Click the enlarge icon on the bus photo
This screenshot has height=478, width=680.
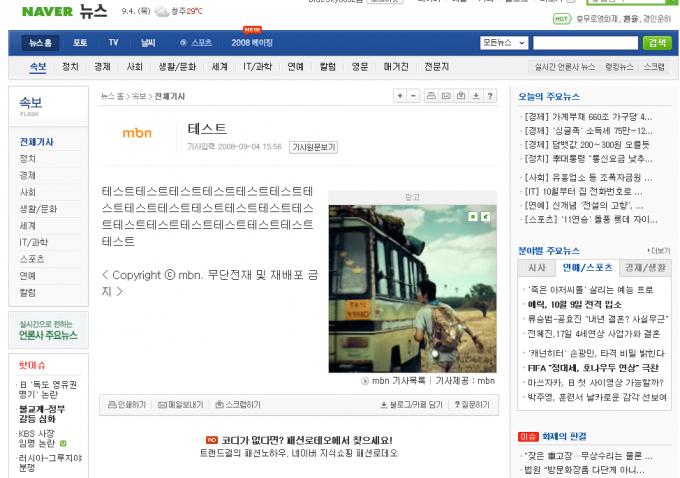(486, 216)
